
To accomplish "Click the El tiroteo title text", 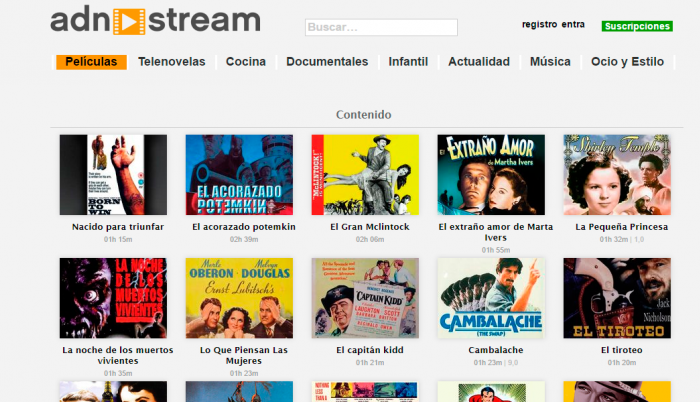I will [x=621, y=350].
